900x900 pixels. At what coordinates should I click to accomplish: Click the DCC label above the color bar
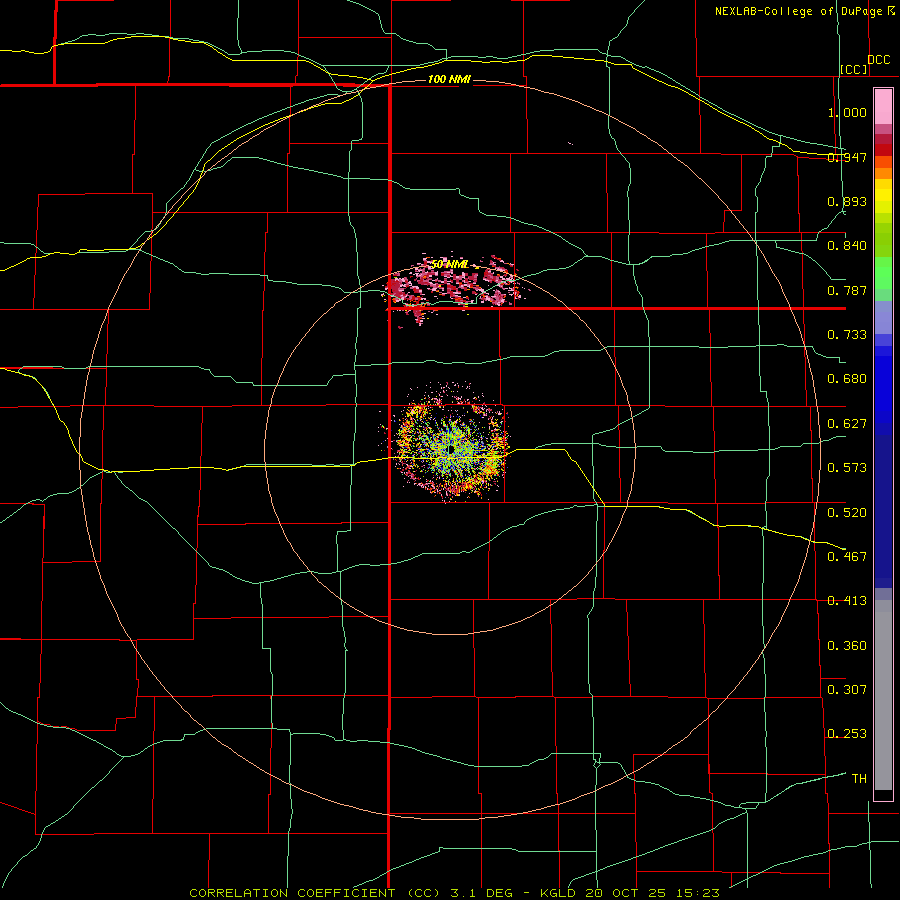(879, 60)
